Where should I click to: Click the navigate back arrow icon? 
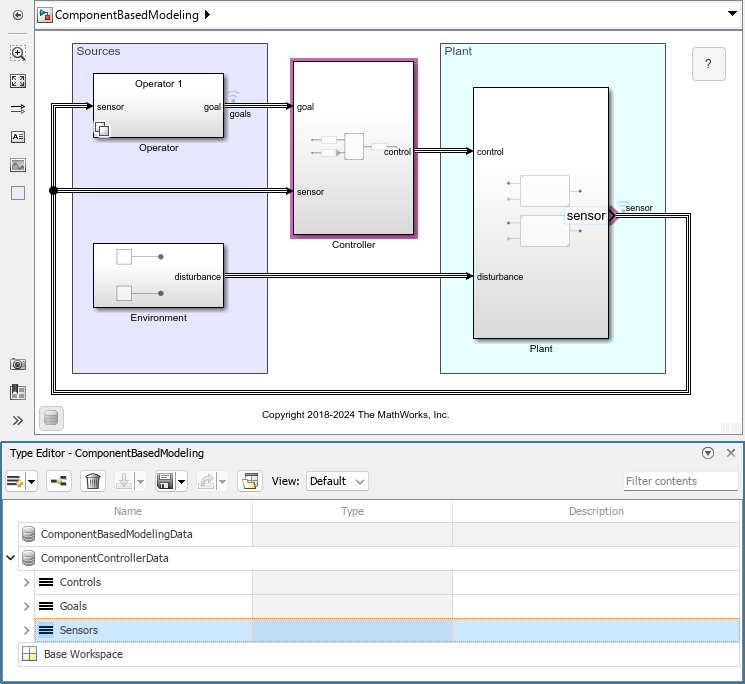point(18,16)
